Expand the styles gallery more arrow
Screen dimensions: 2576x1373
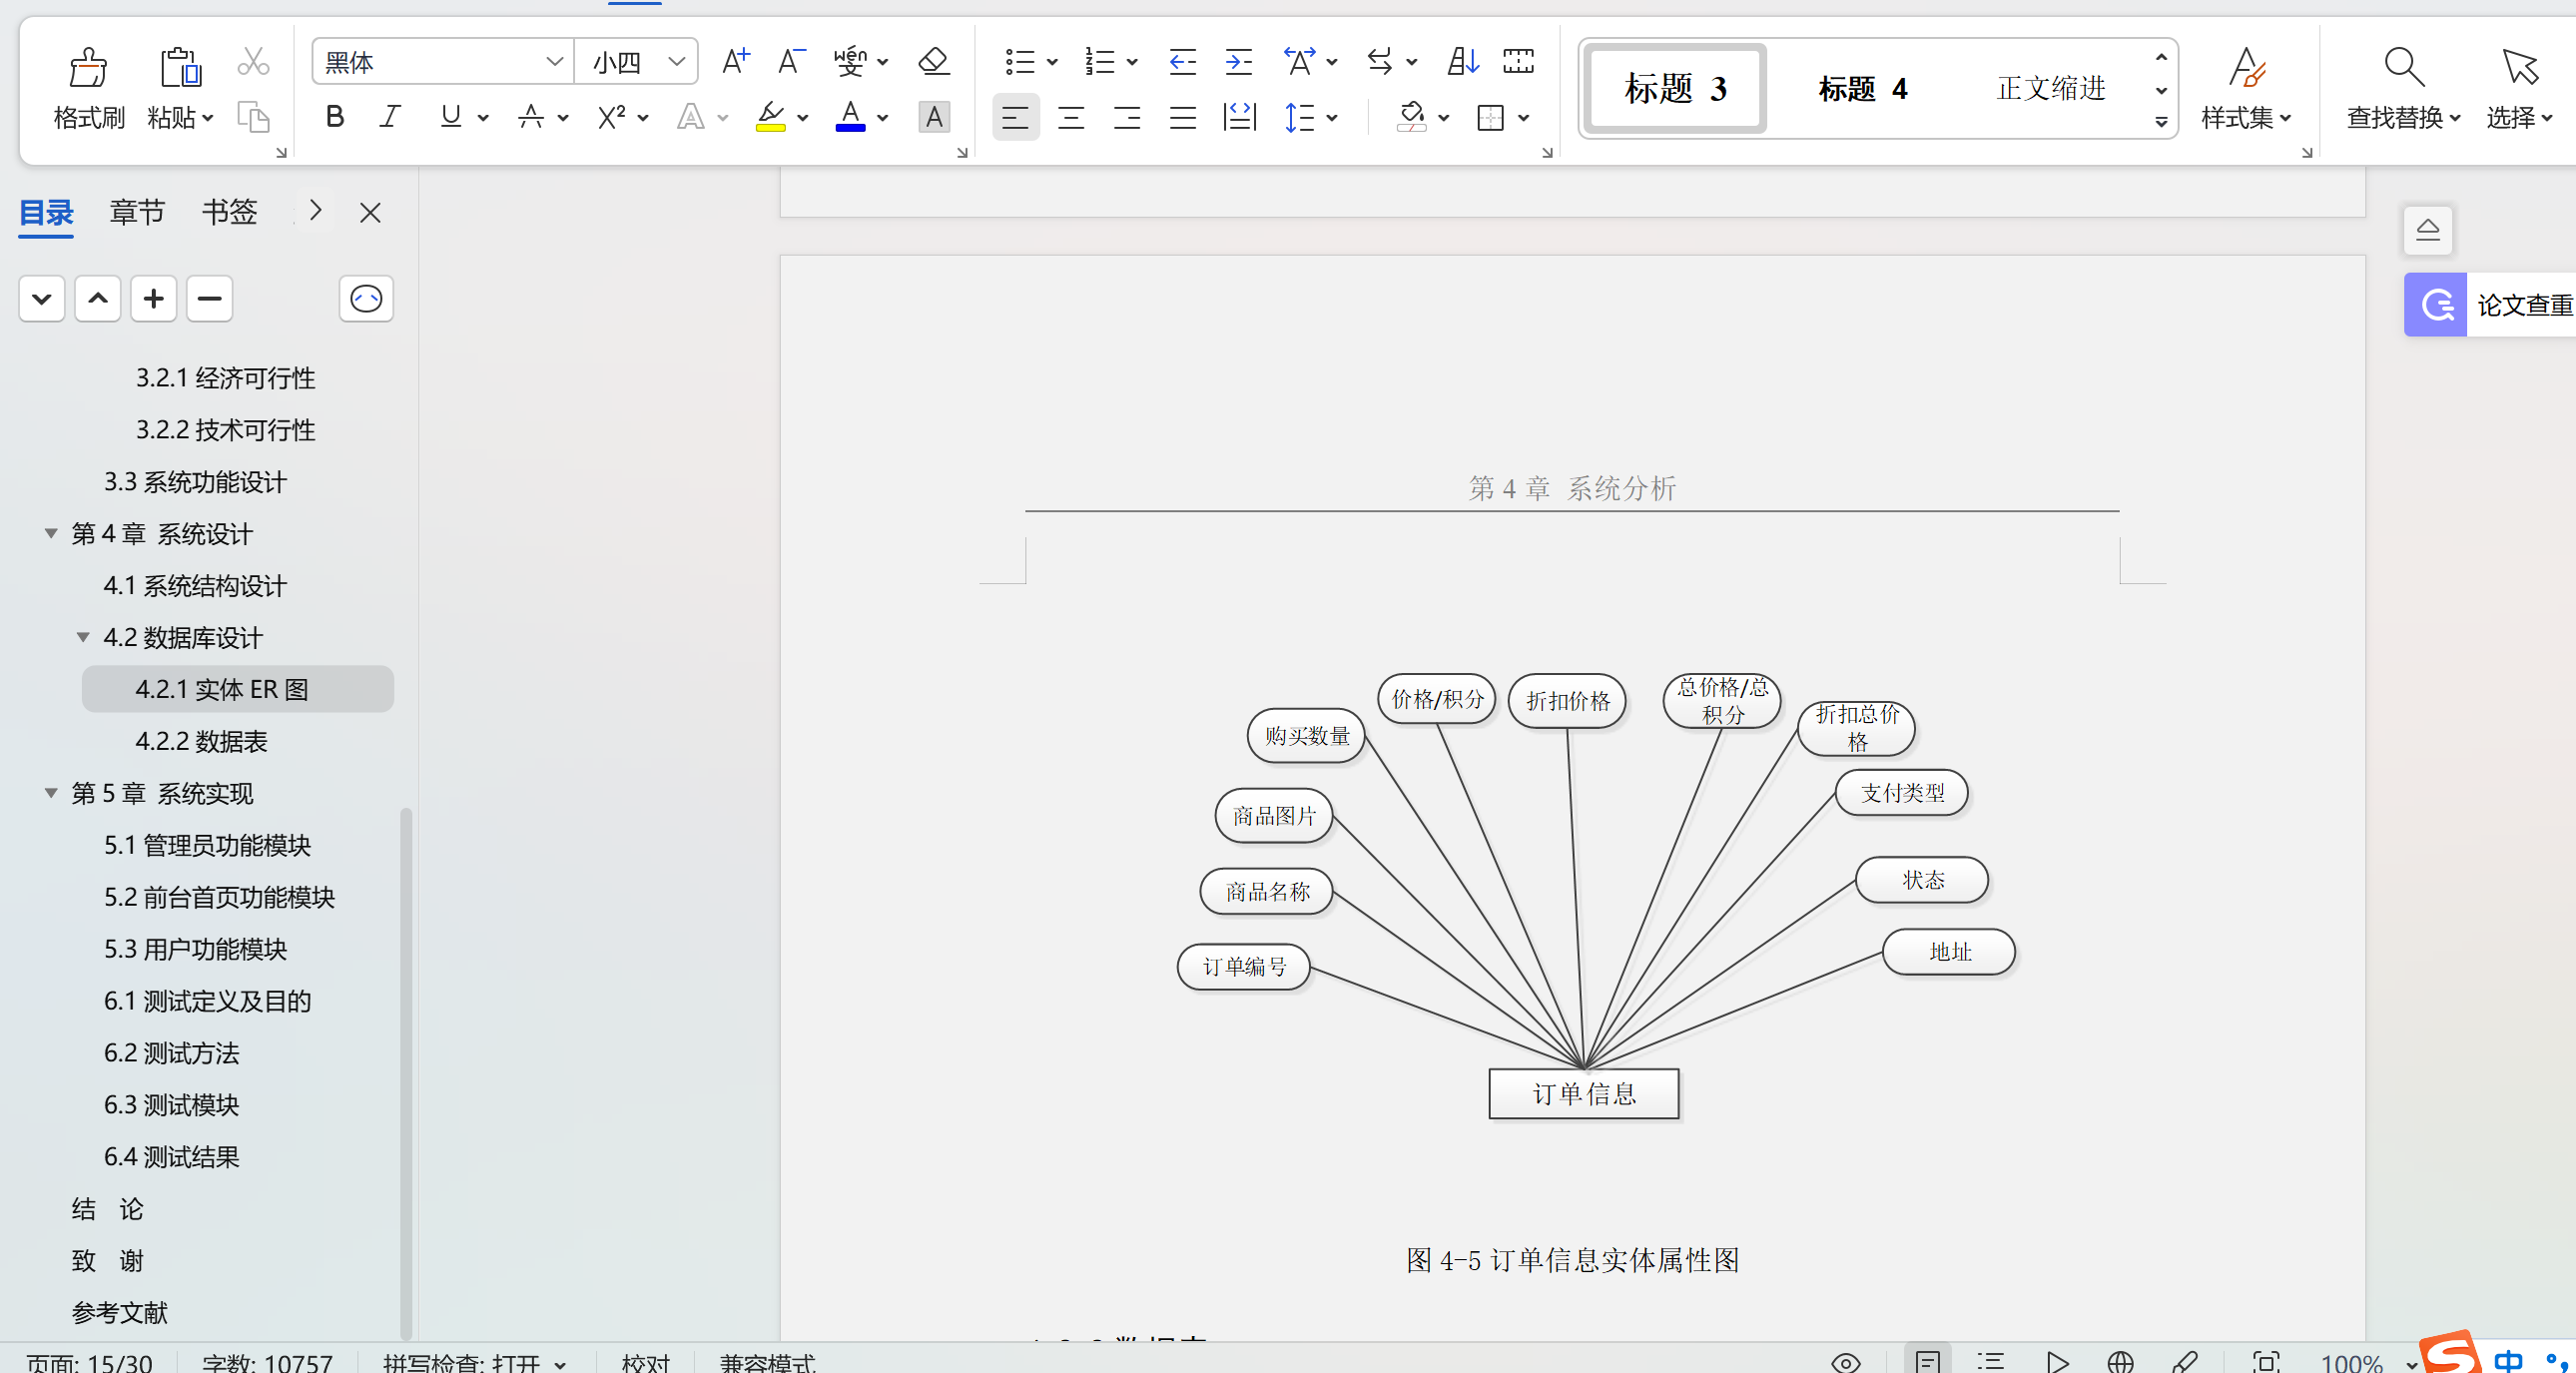(2161, 122)
